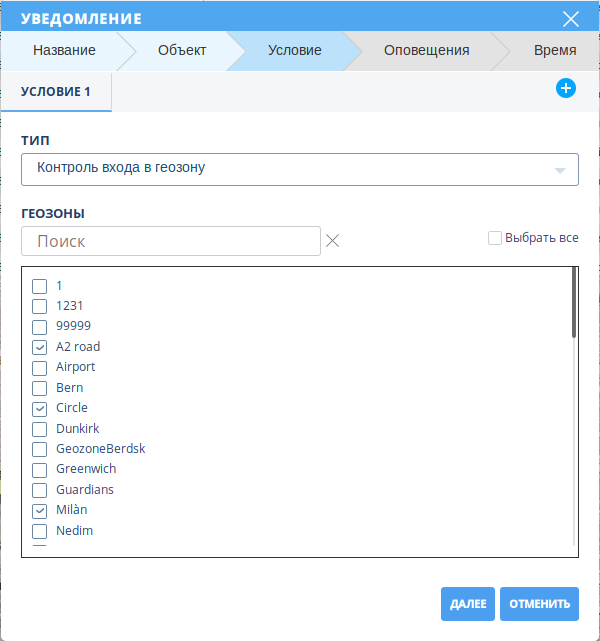Open the 'Оповещения' step

(x=427, y=50)
